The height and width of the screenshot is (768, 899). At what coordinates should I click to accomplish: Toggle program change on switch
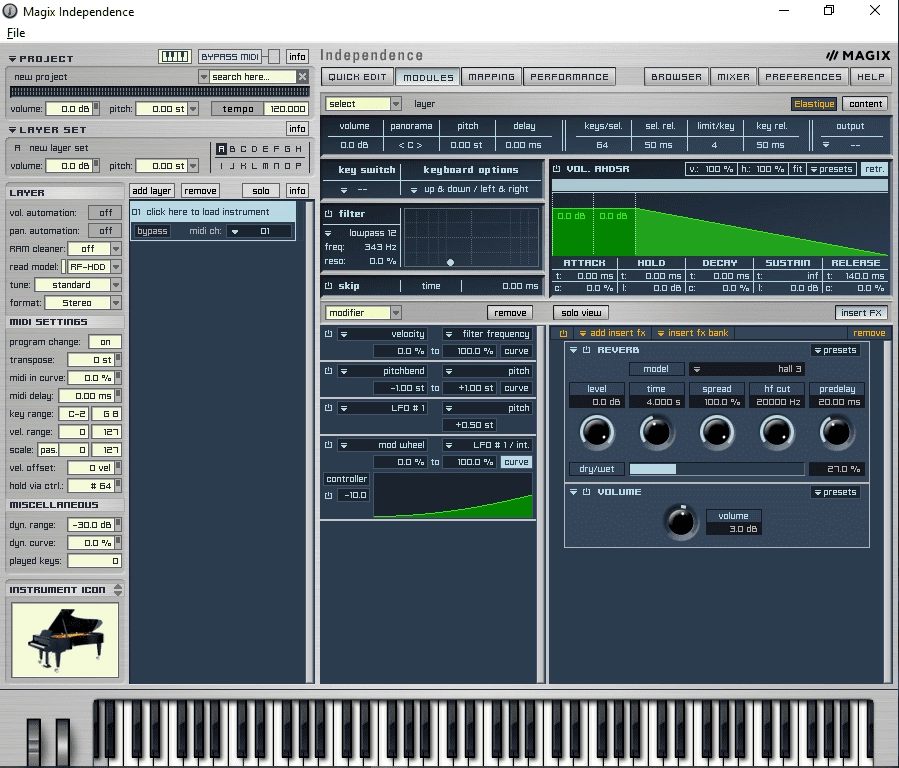tap(105, 342)
